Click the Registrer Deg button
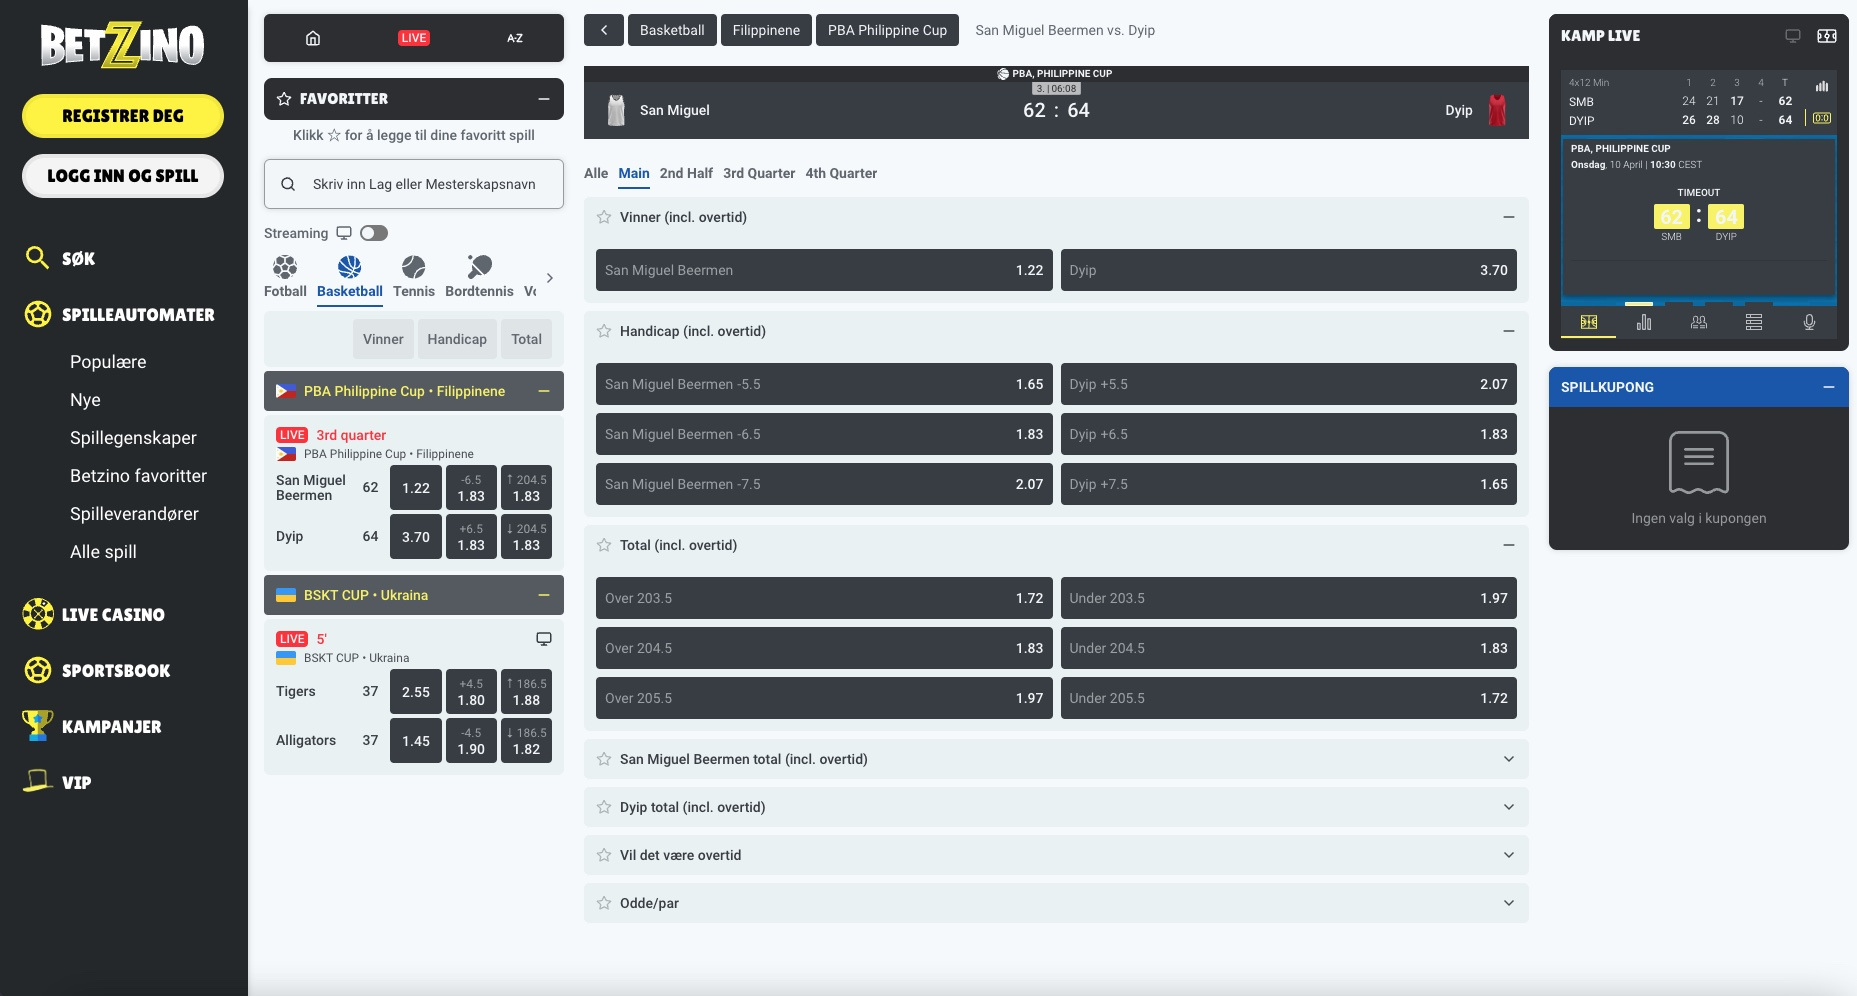Image resolution: width=1857 pixels, height=996 pixels. (x=123, y=116)
